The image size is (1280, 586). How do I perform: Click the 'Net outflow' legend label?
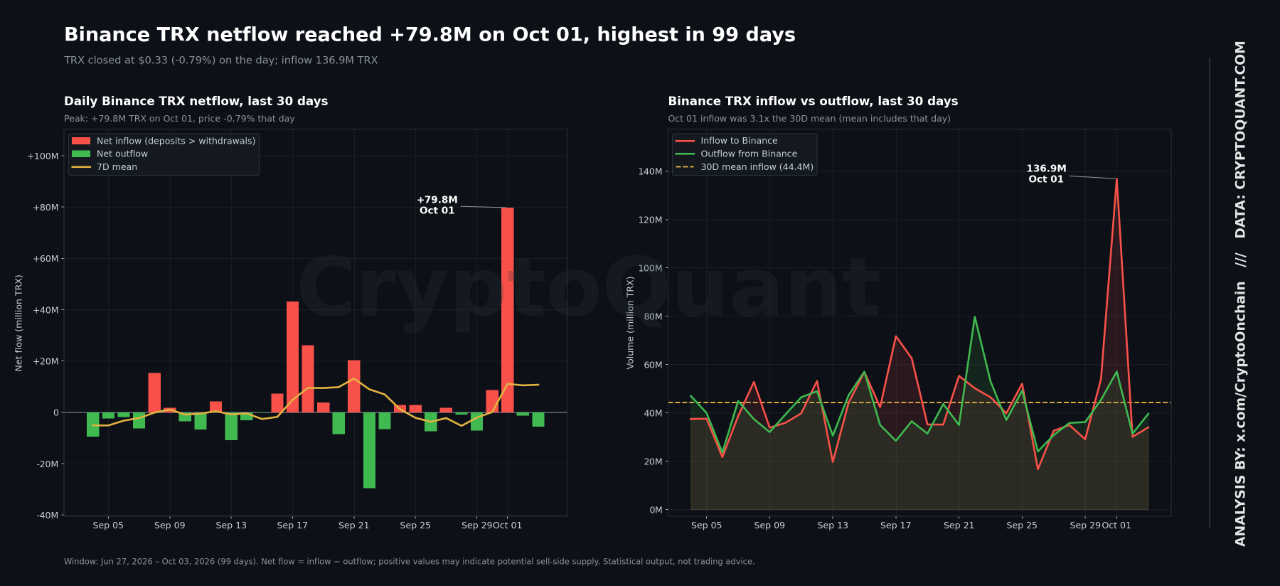coord(122,154)
